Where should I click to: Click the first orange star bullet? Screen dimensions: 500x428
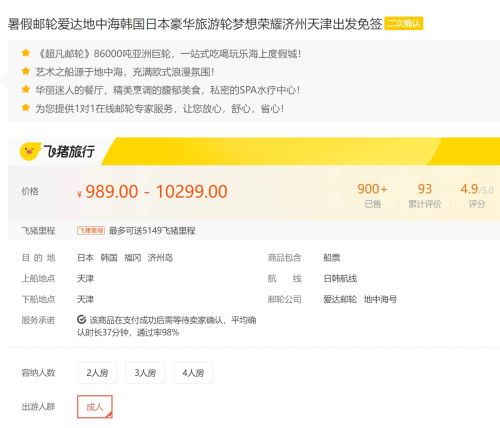[26, 53]
